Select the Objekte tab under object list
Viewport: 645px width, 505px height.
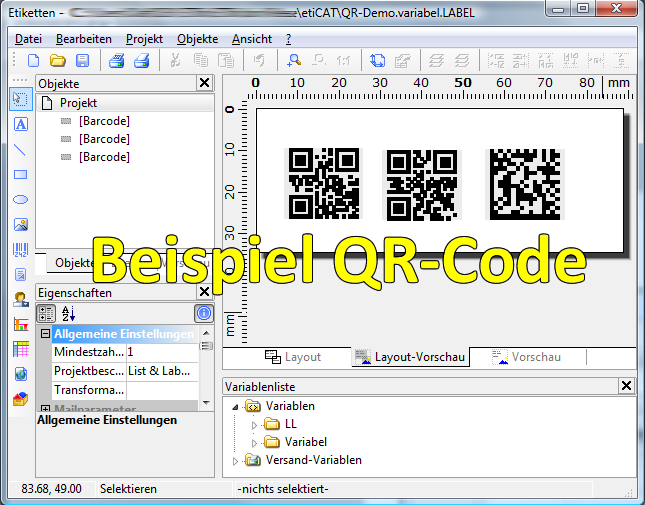[74, 263]
